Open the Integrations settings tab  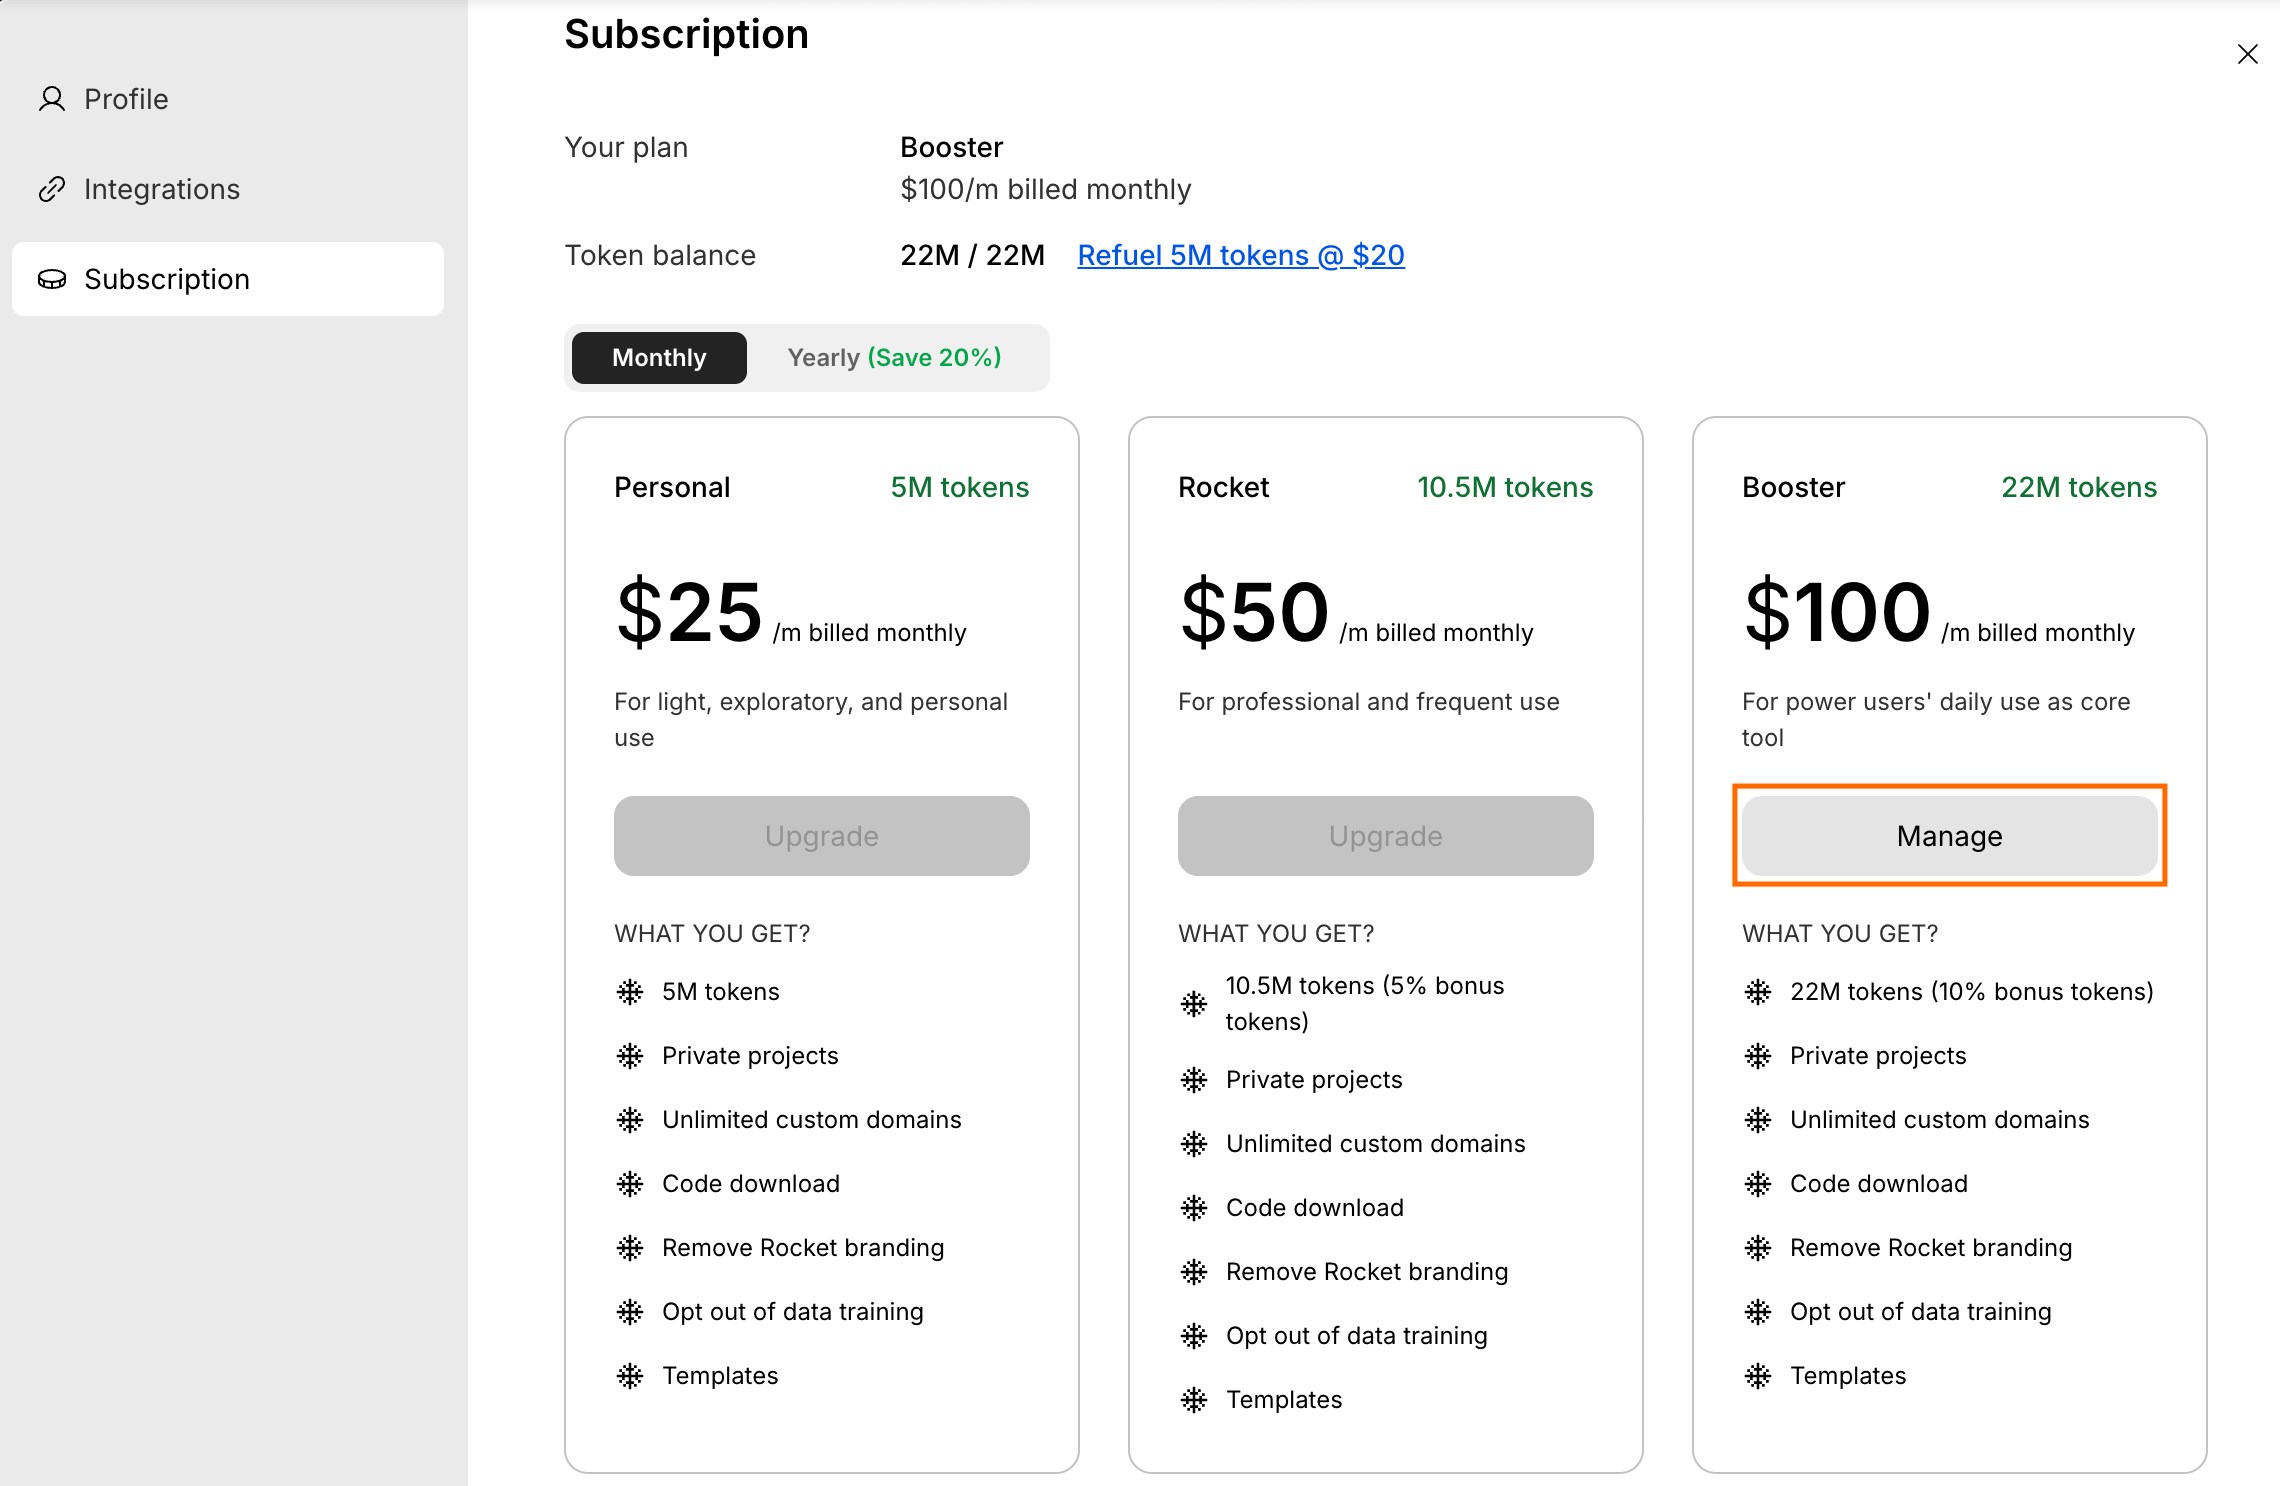162,189
